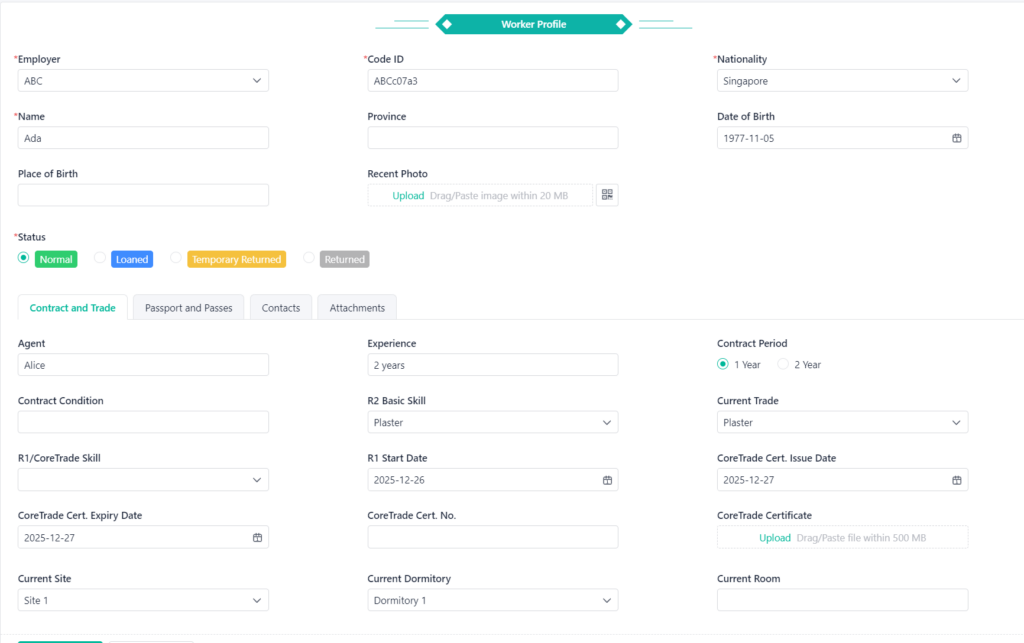Click CoreTrade Cert. Expiry Date calendar icon
This screenshot has height=643, width=1024.
[x=257, y=538]
